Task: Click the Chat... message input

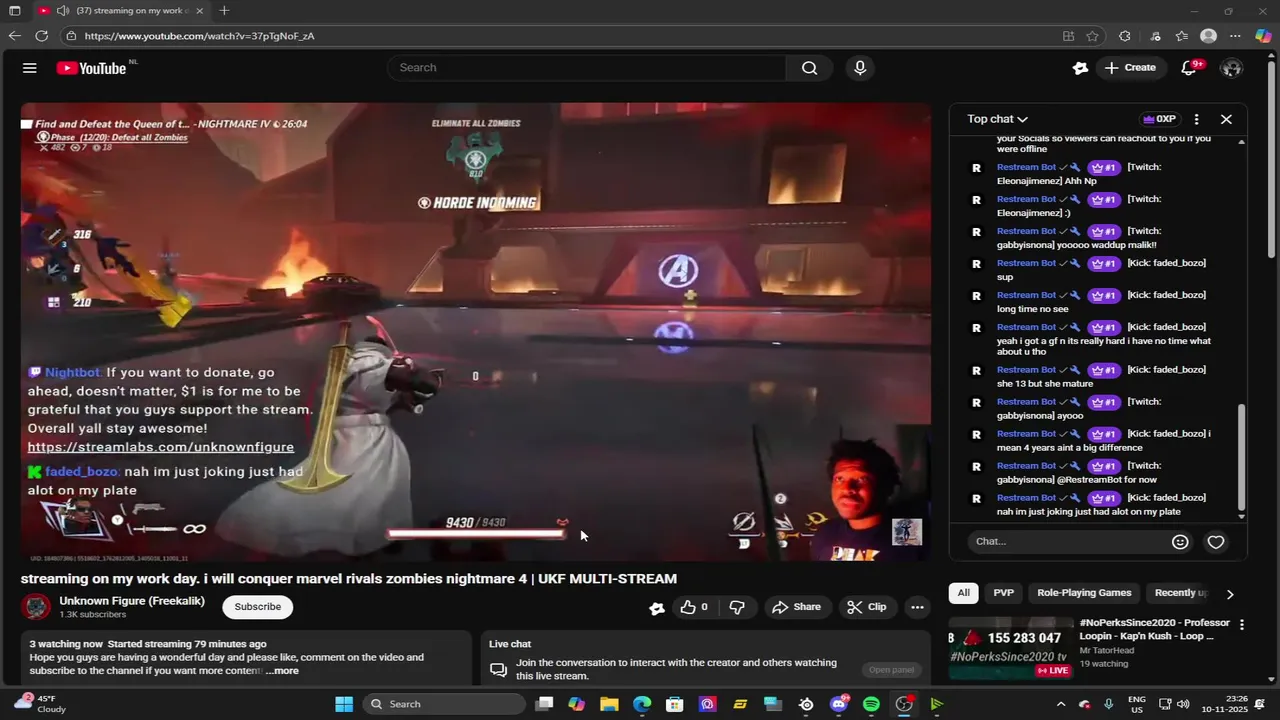Action: pyautogui.click(x=1068, y=541)
